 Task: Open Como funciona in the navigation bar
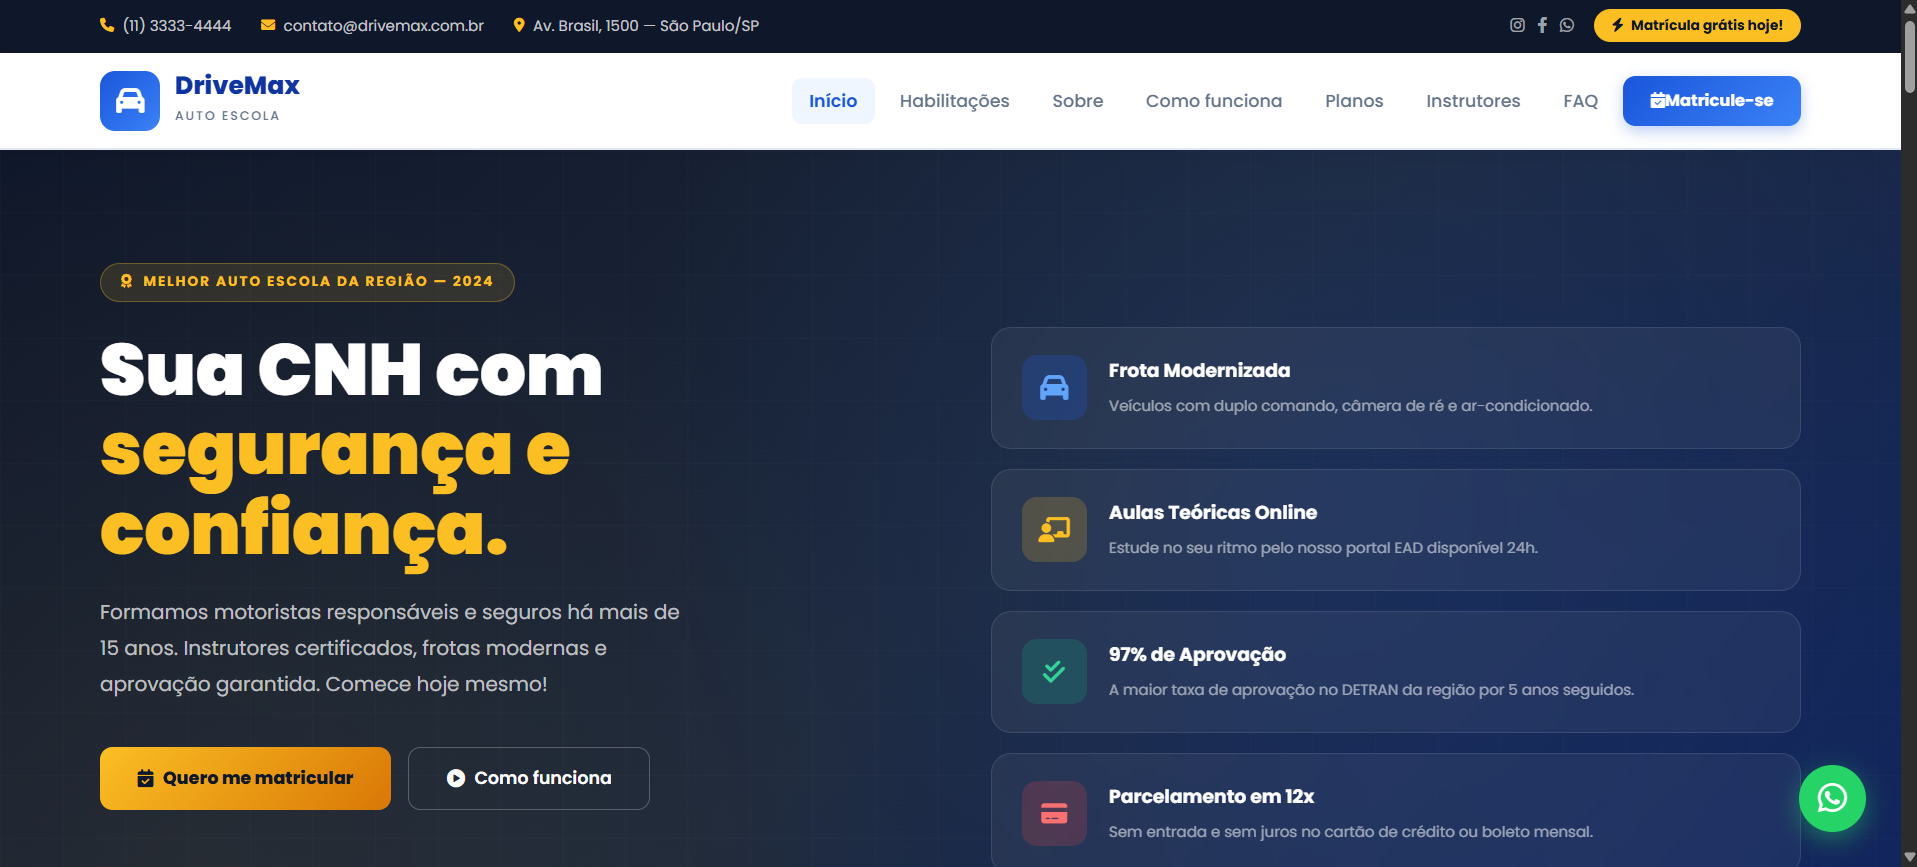tap(1213, 101)
